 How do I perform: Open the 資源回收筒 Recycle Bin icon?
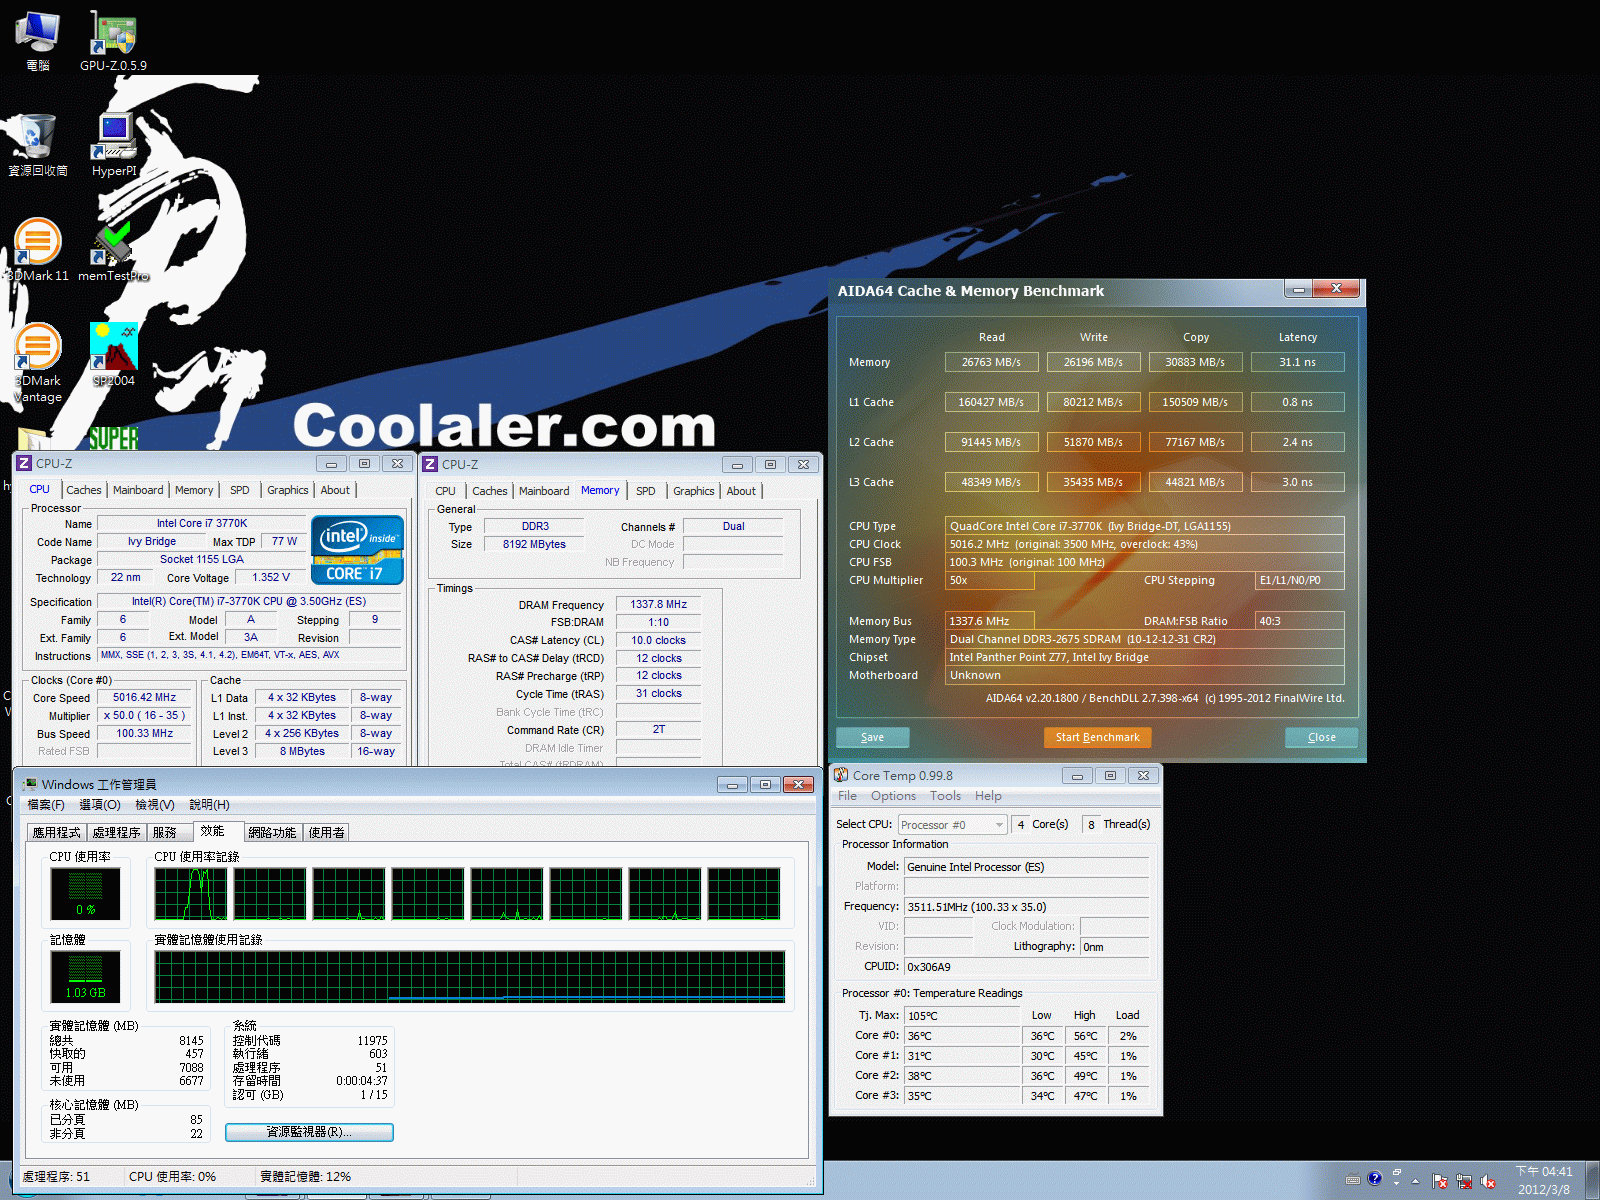(37, 145)
